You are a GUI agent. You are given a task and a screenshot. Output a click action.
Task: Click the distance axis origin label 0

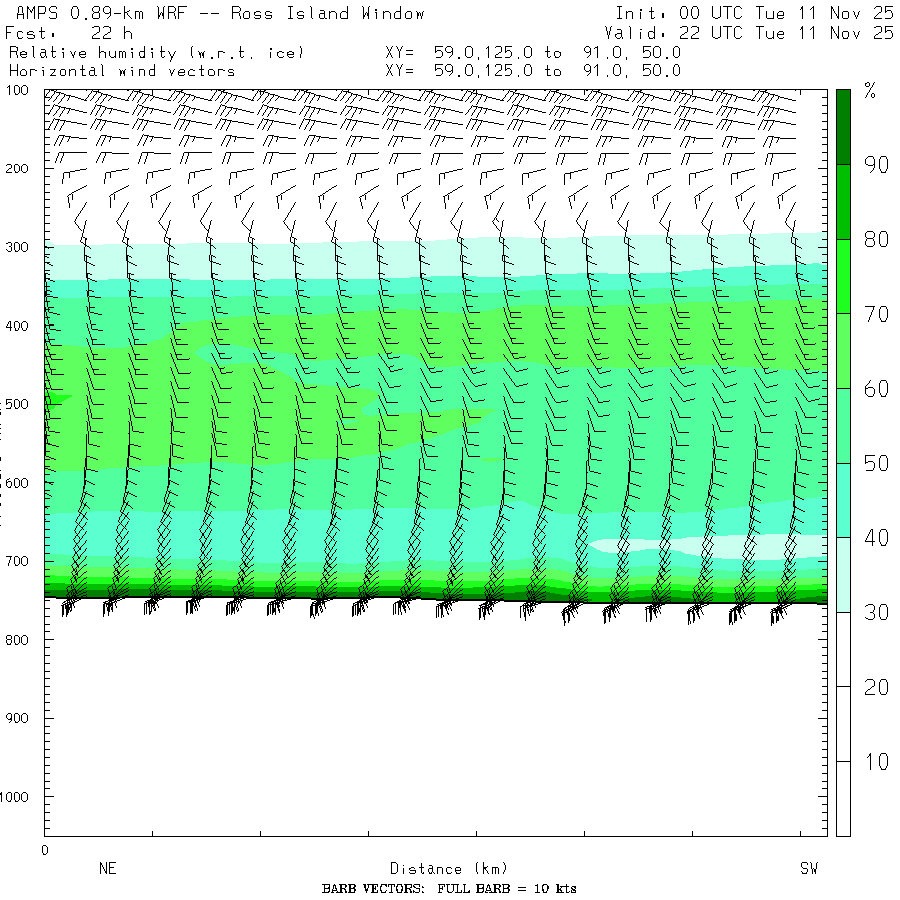pos(45,850)
